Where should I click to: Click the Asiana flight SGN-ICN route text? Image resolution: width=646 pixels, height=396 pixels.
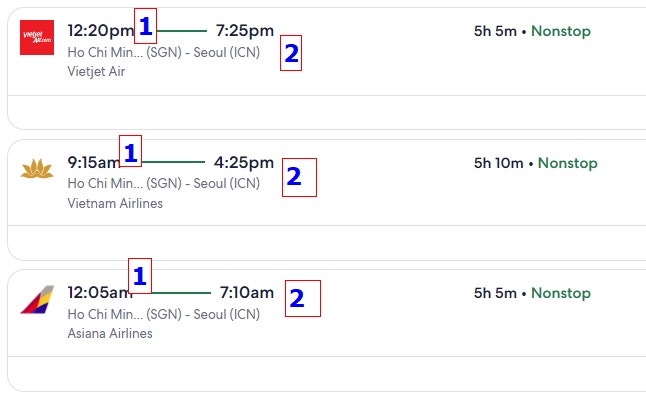164,314
